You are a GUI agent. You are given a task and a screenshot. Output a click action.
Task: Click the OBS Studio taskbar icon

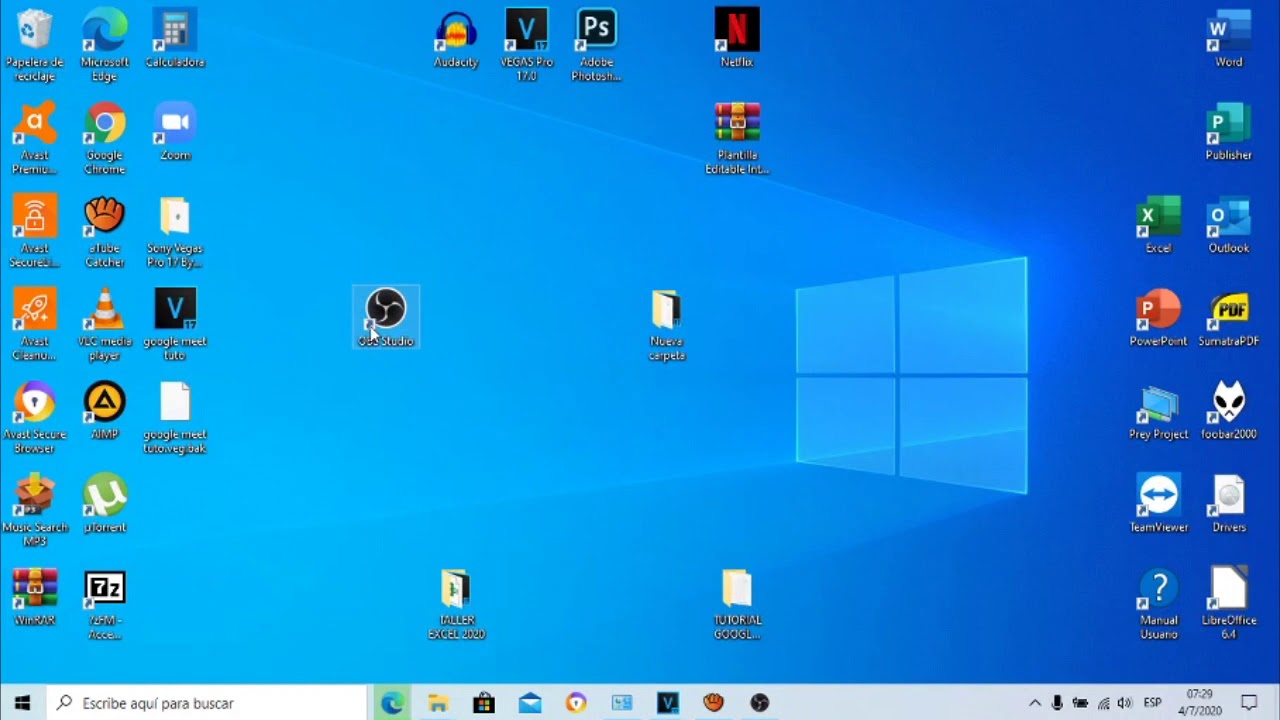[759, 703]
